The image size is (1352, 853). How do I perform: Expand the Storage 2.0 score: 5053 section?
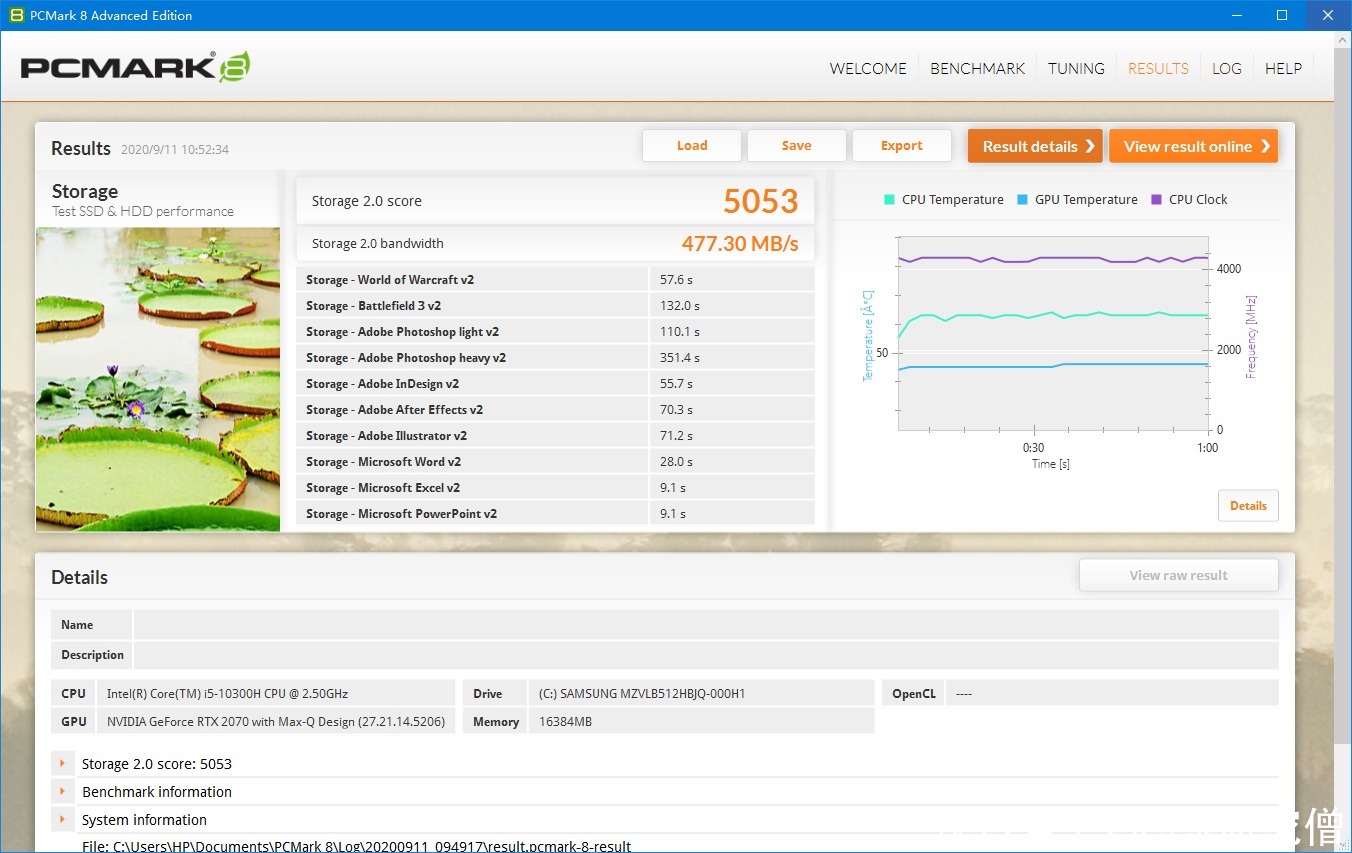63,763
